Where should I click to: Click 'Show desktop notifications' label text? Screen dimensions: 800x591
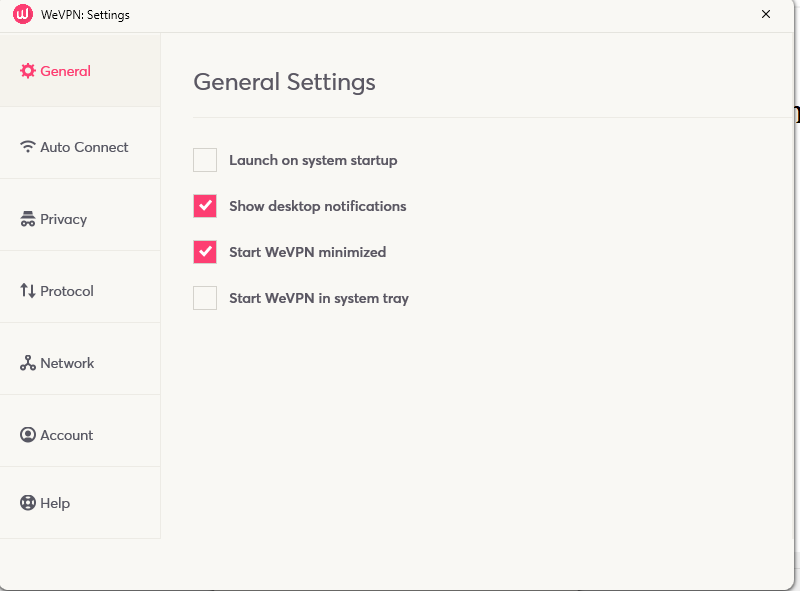[x=318, y=206]
